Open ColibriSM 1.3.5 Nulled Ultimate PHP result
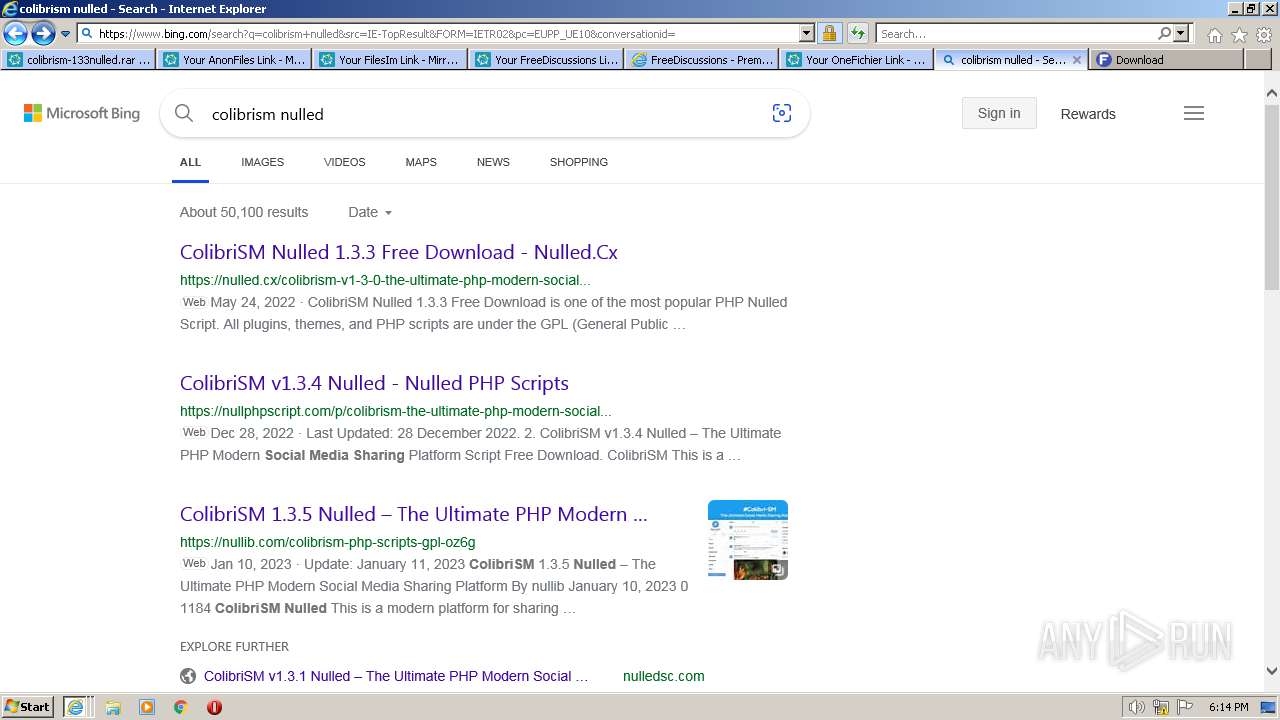This screenshot has height=720, width=1280. click(414, 514)
